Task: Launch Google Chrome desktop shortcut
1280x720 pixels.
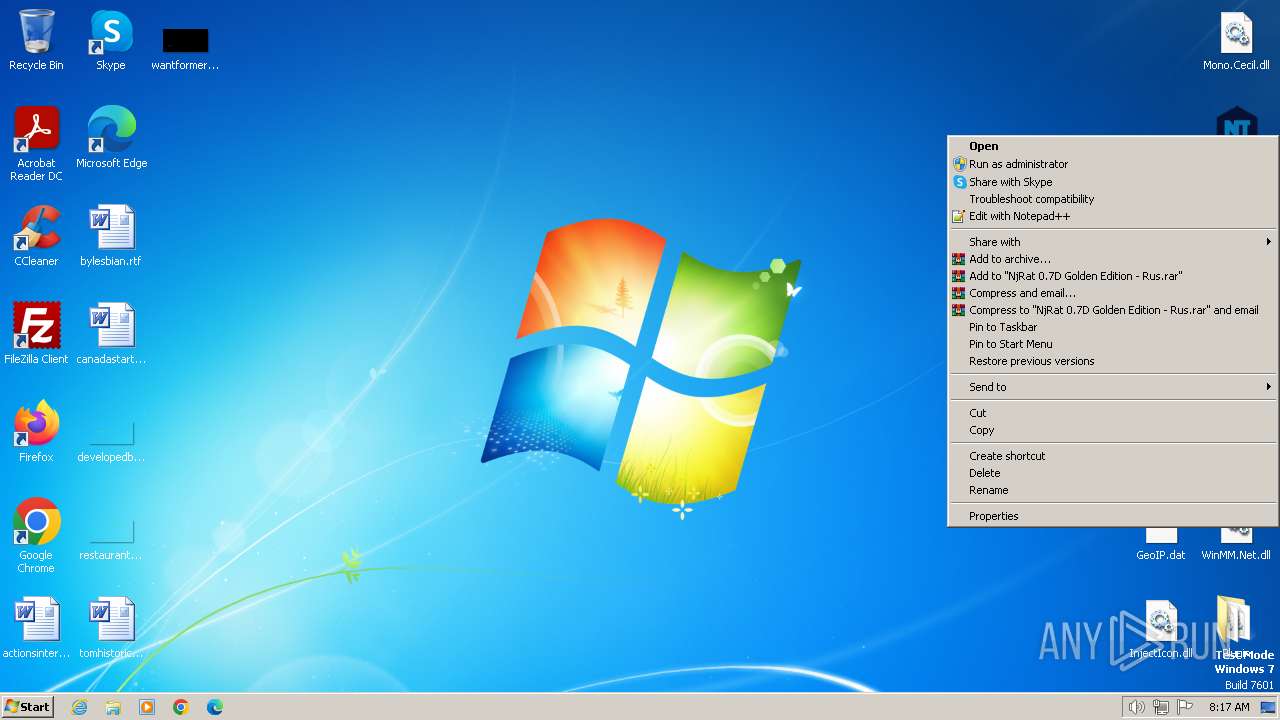Action: 36,536
